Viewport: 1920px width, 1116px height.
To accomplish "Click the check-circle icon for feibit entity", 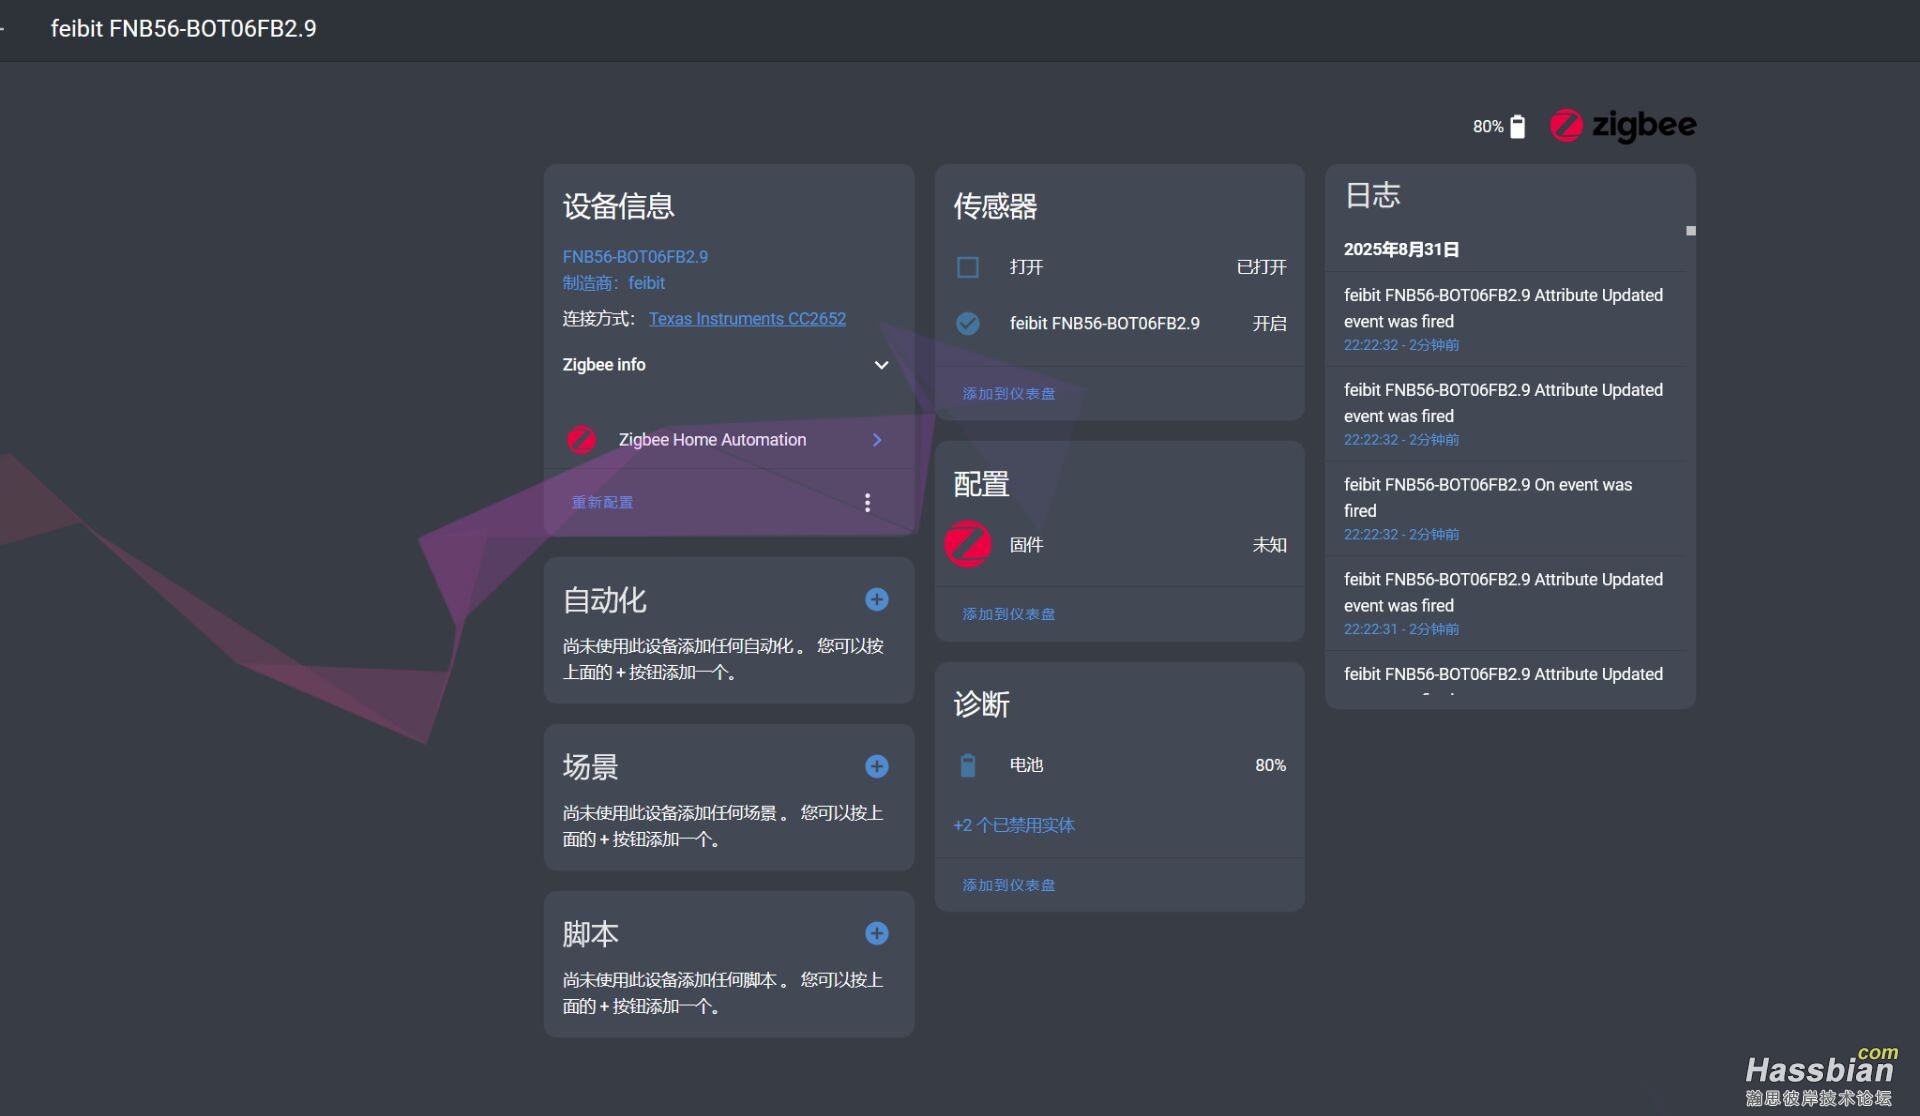I will (x=968, y=323).
